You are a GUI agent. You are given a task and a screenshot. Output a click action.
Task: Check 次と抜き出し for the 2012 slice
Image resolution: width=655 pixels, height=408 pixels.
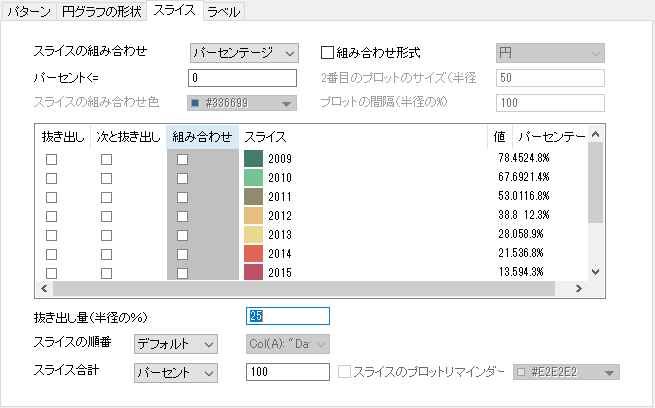pyautogui.click(x=107, y=216)
